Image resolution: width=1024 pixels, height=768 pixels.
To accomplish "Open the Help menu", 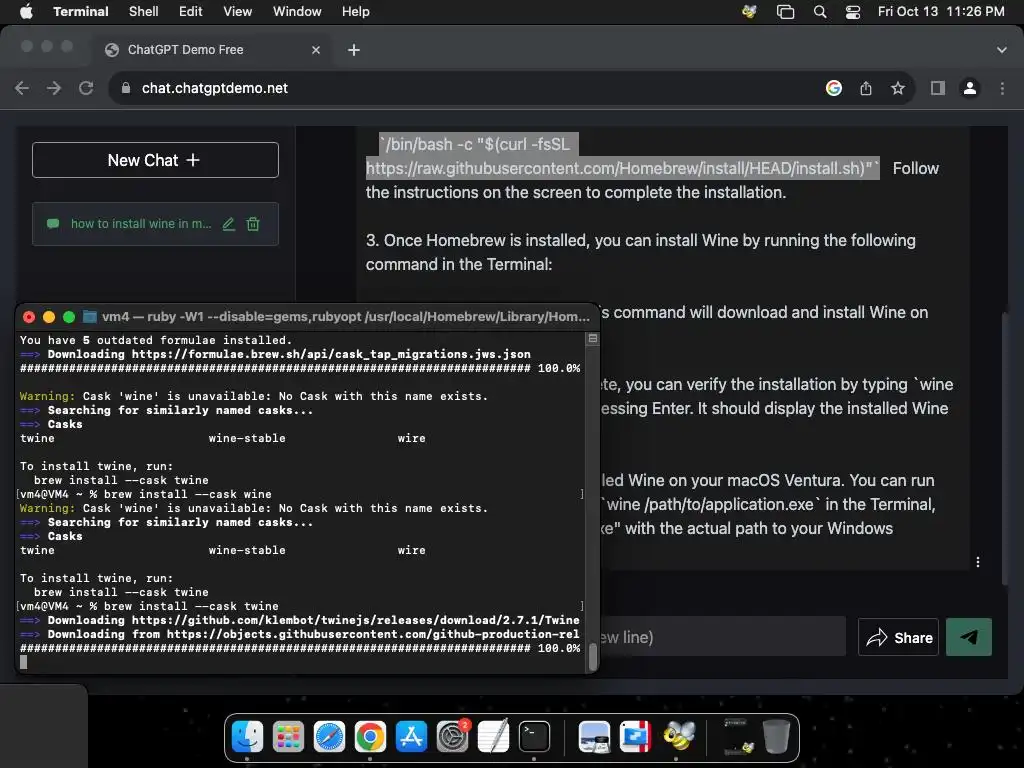I will (x=356, y=12).
